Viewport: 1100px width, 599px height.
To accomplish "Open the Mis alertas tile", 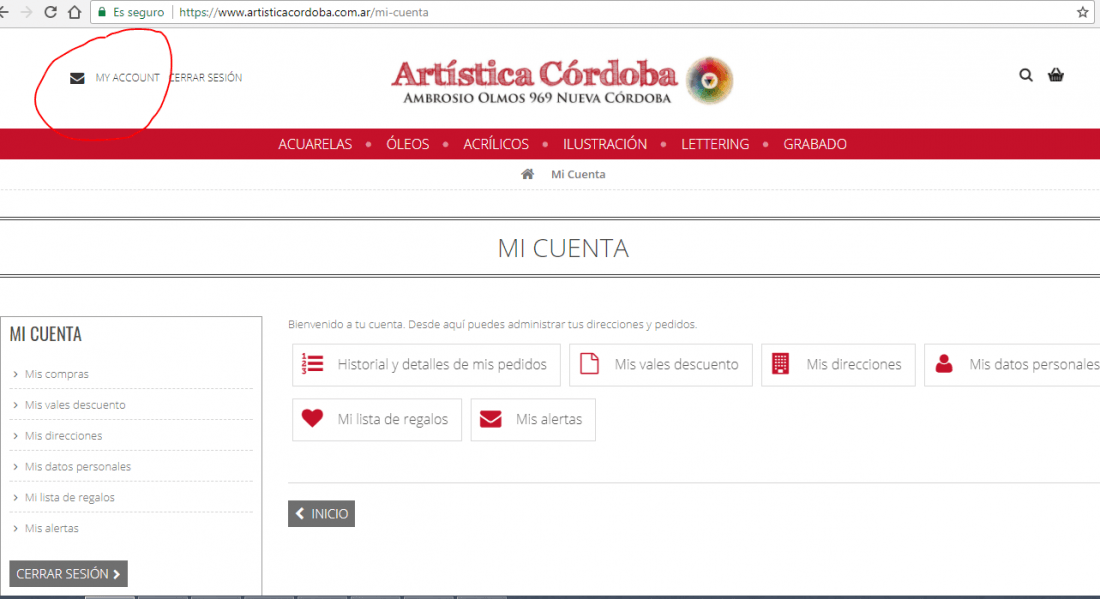I will pos(533,419).
